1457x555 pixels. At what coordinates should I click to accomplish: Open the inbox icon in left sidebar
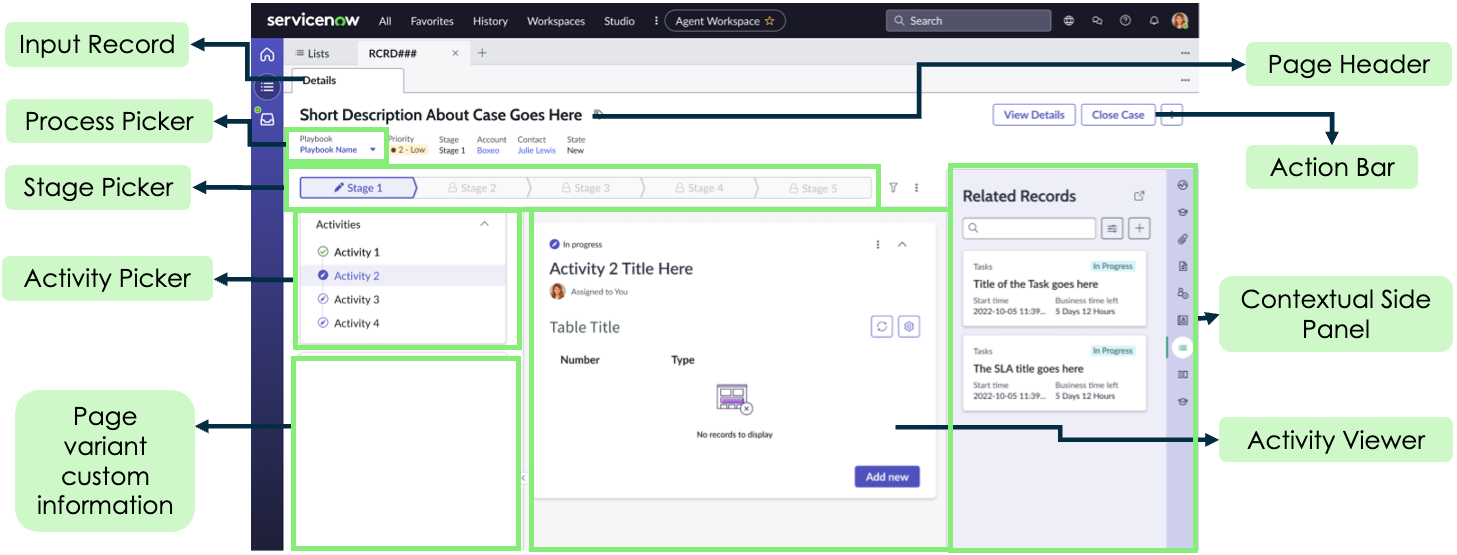pos(267,119)
